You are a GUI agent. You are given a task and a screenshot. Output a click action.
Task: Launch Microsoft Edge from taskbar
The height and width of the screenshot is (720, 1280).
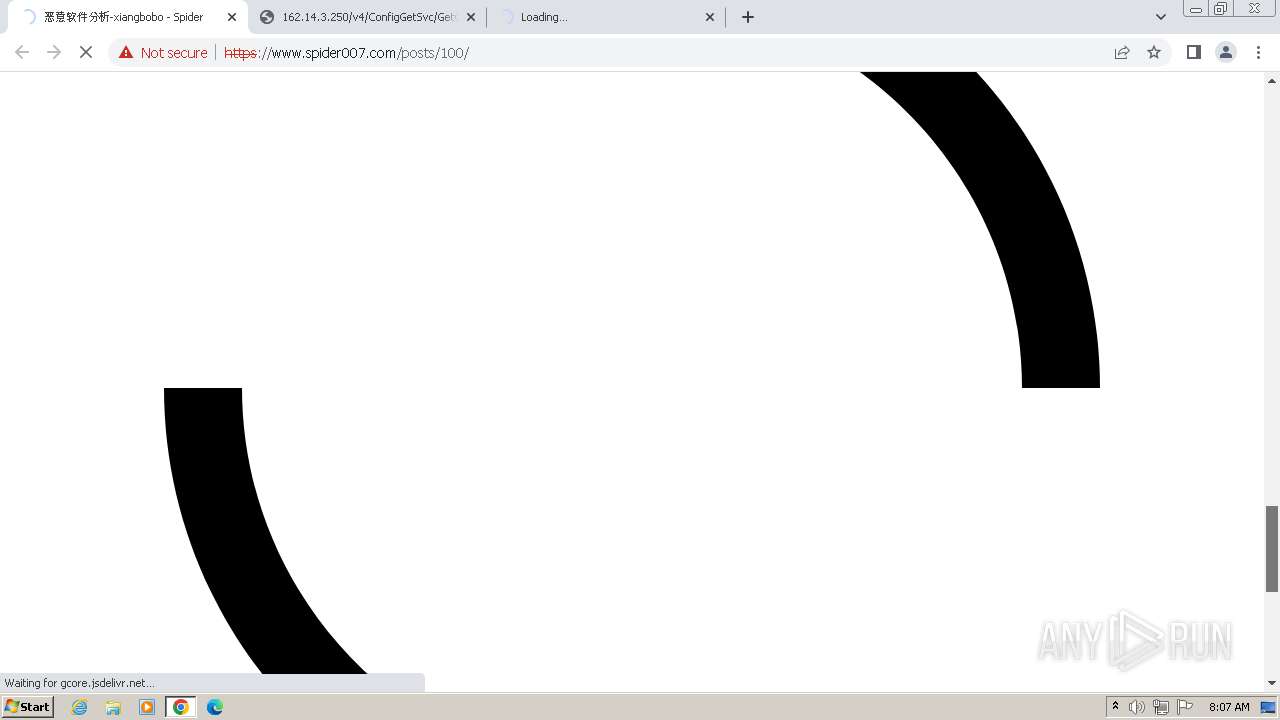click(215, 707)
